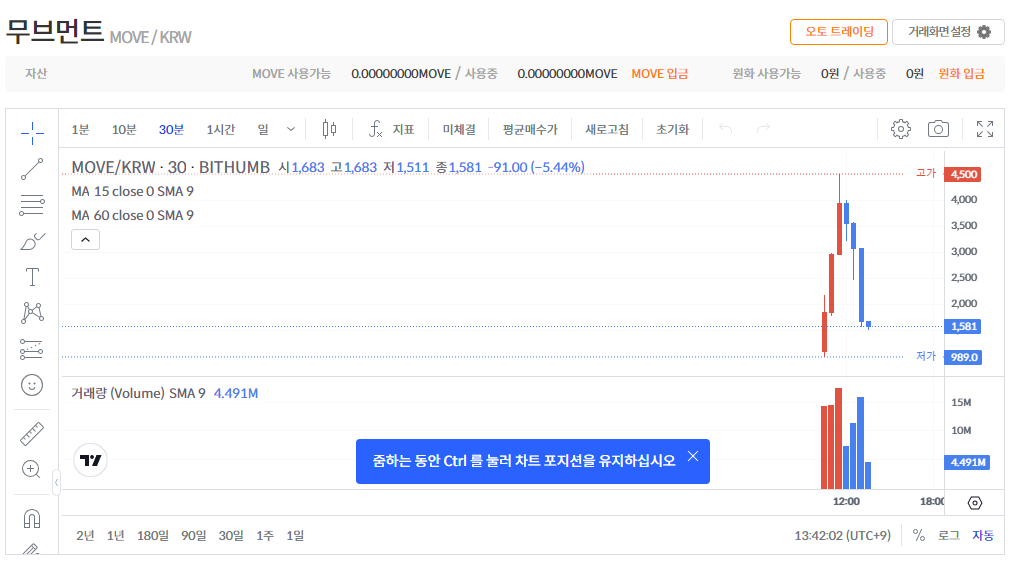The image size is (1015, 561).
Task: Set range to 30일
Action: (231, 535)
